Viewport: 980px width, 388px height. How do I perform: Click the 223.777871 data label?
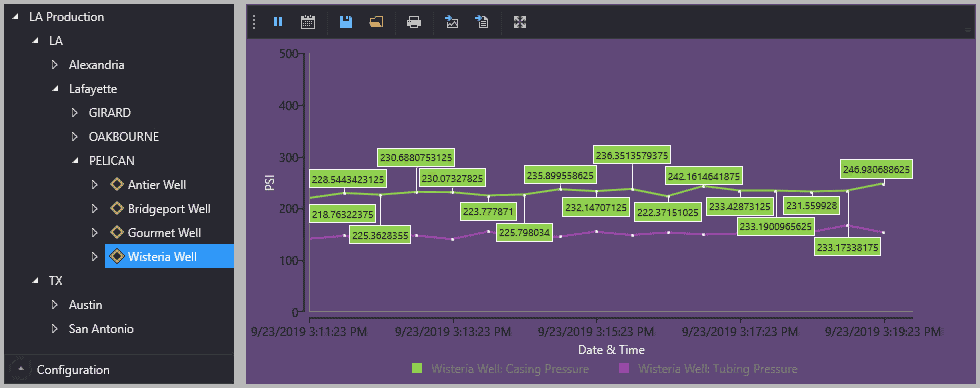click(x=489, y=212)
